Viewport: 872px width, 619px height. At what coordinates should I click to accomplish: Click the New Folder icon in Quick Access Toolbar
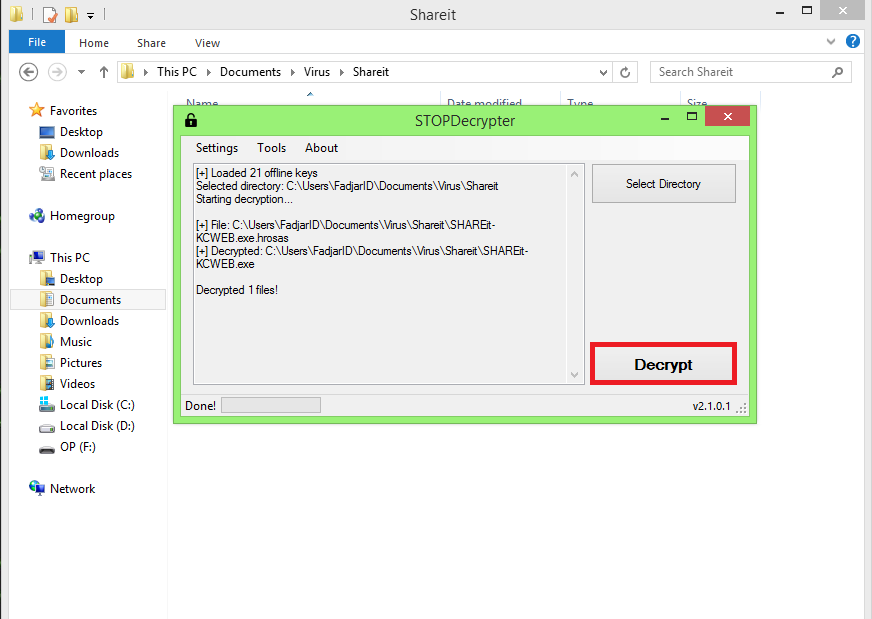pos(71,14)
